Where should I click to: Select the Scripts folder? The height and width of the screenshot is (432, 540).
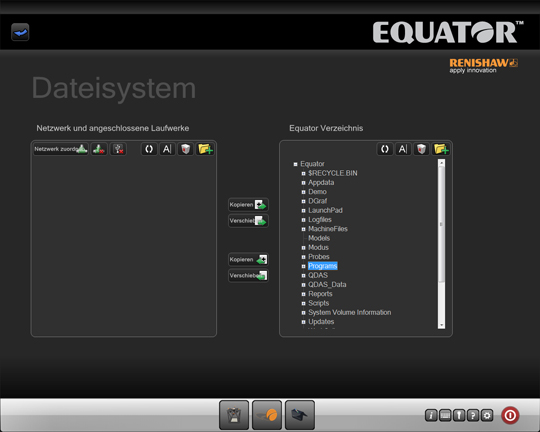coord(319,304)
